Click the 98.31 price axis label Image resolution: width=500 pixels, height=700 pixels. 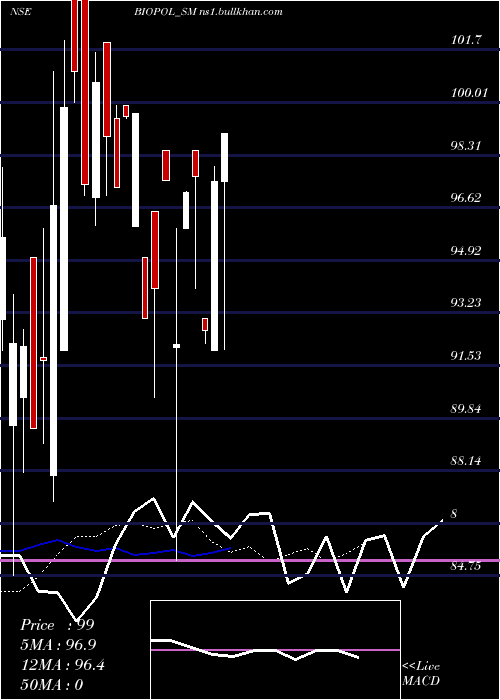[x=466, y=145]
